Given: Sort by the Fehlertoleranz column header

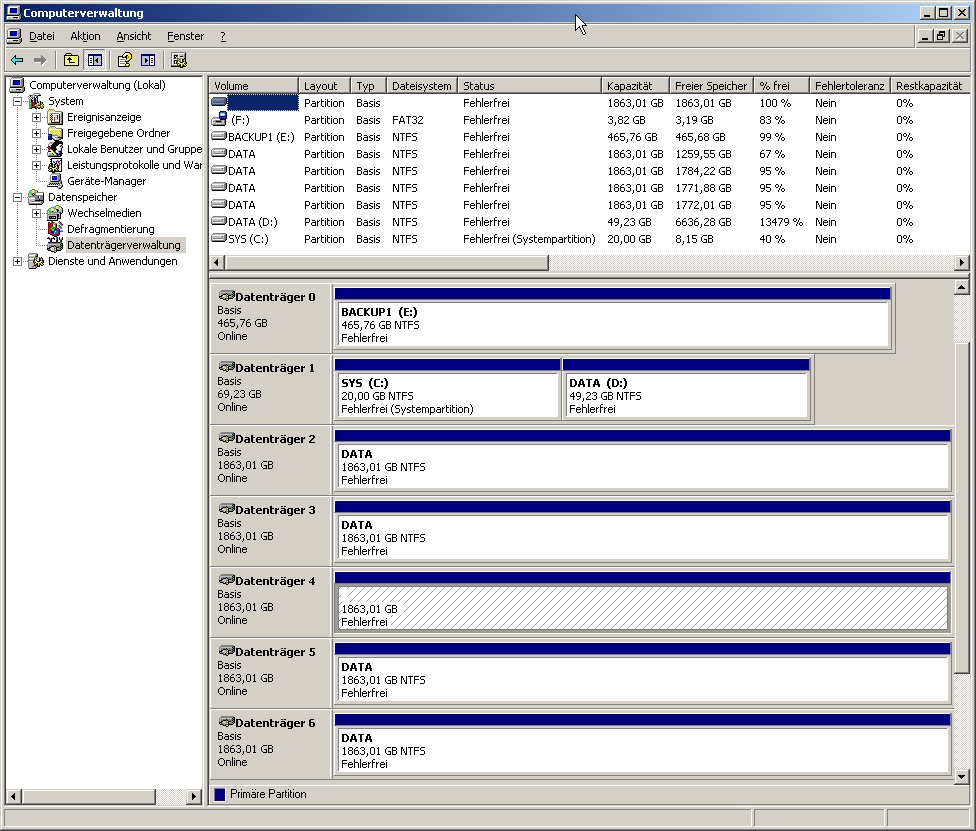Looking at the screenshot, I should [x=850, y=86].
